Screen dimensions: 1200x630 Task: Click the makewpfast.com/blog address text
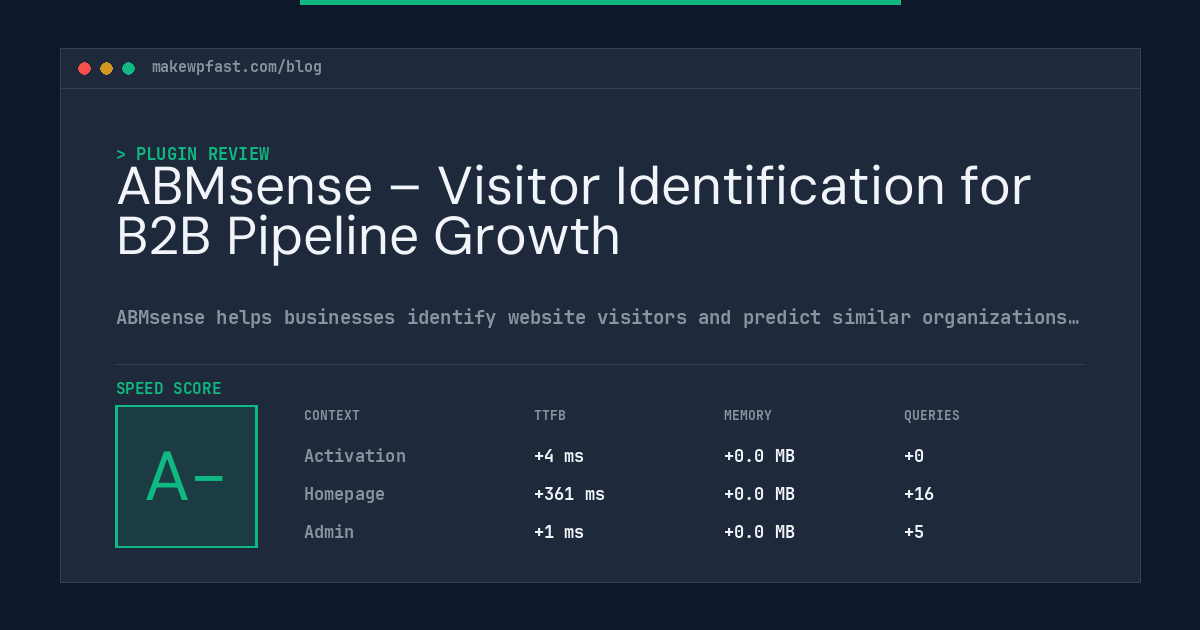tap(237, 67)
